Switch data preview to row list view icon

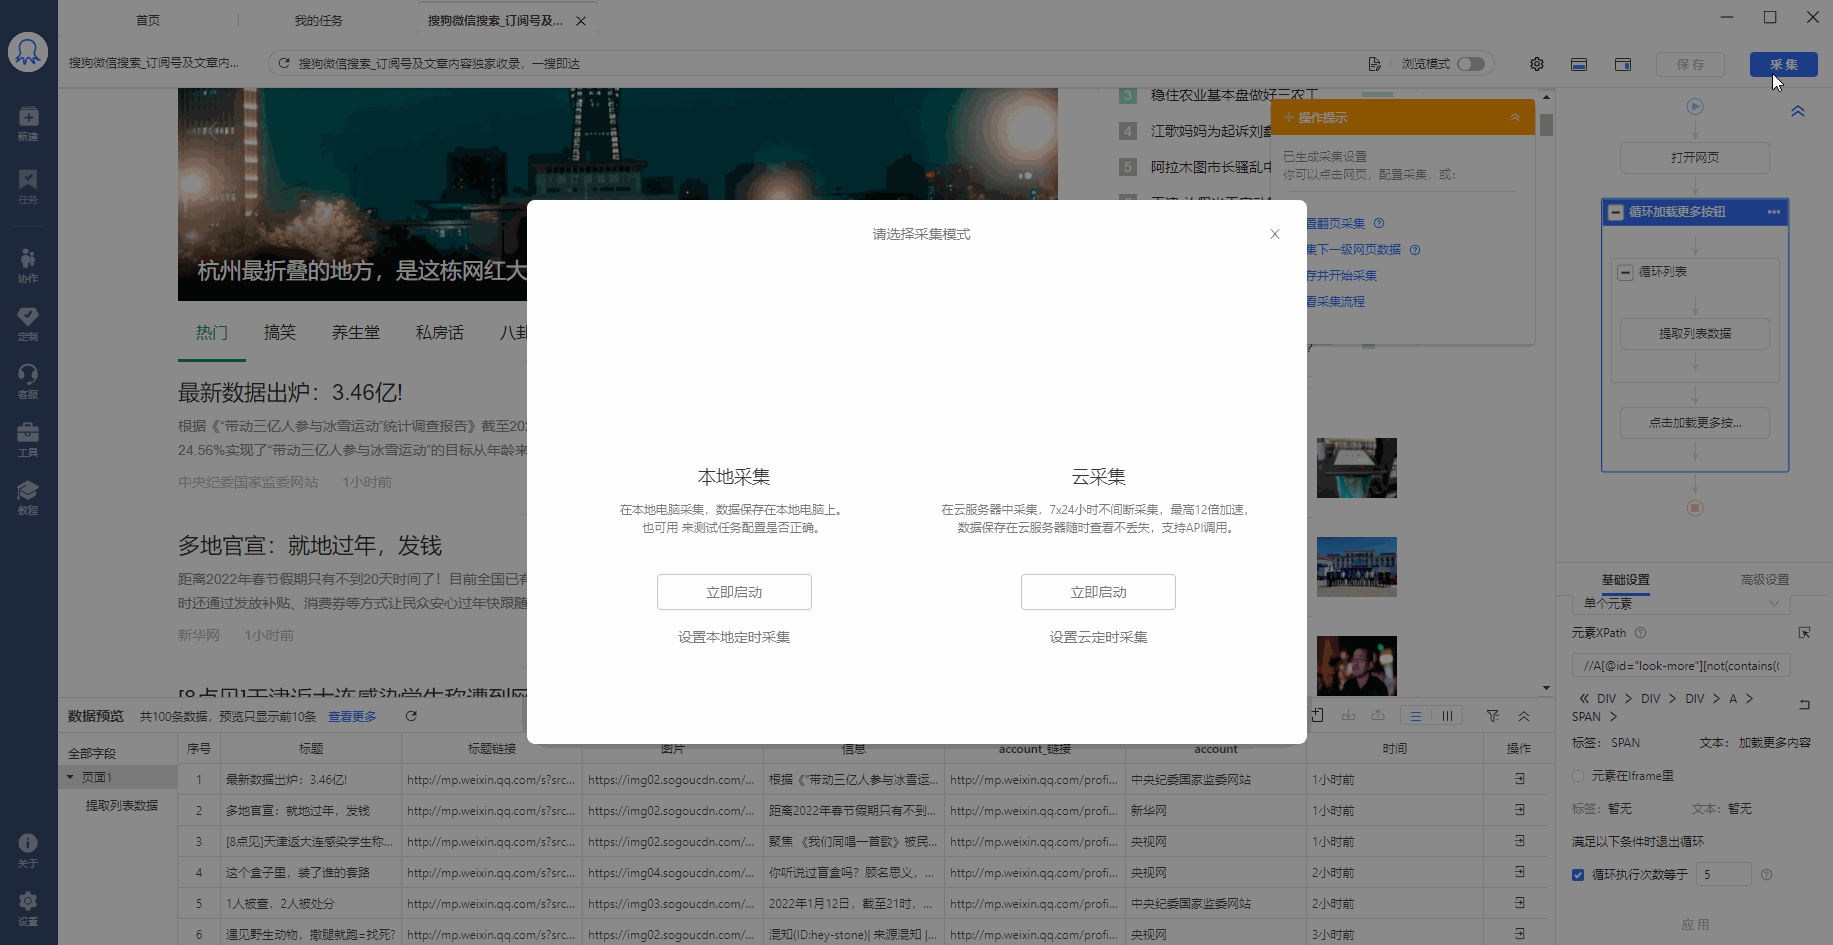[1415, 716]
